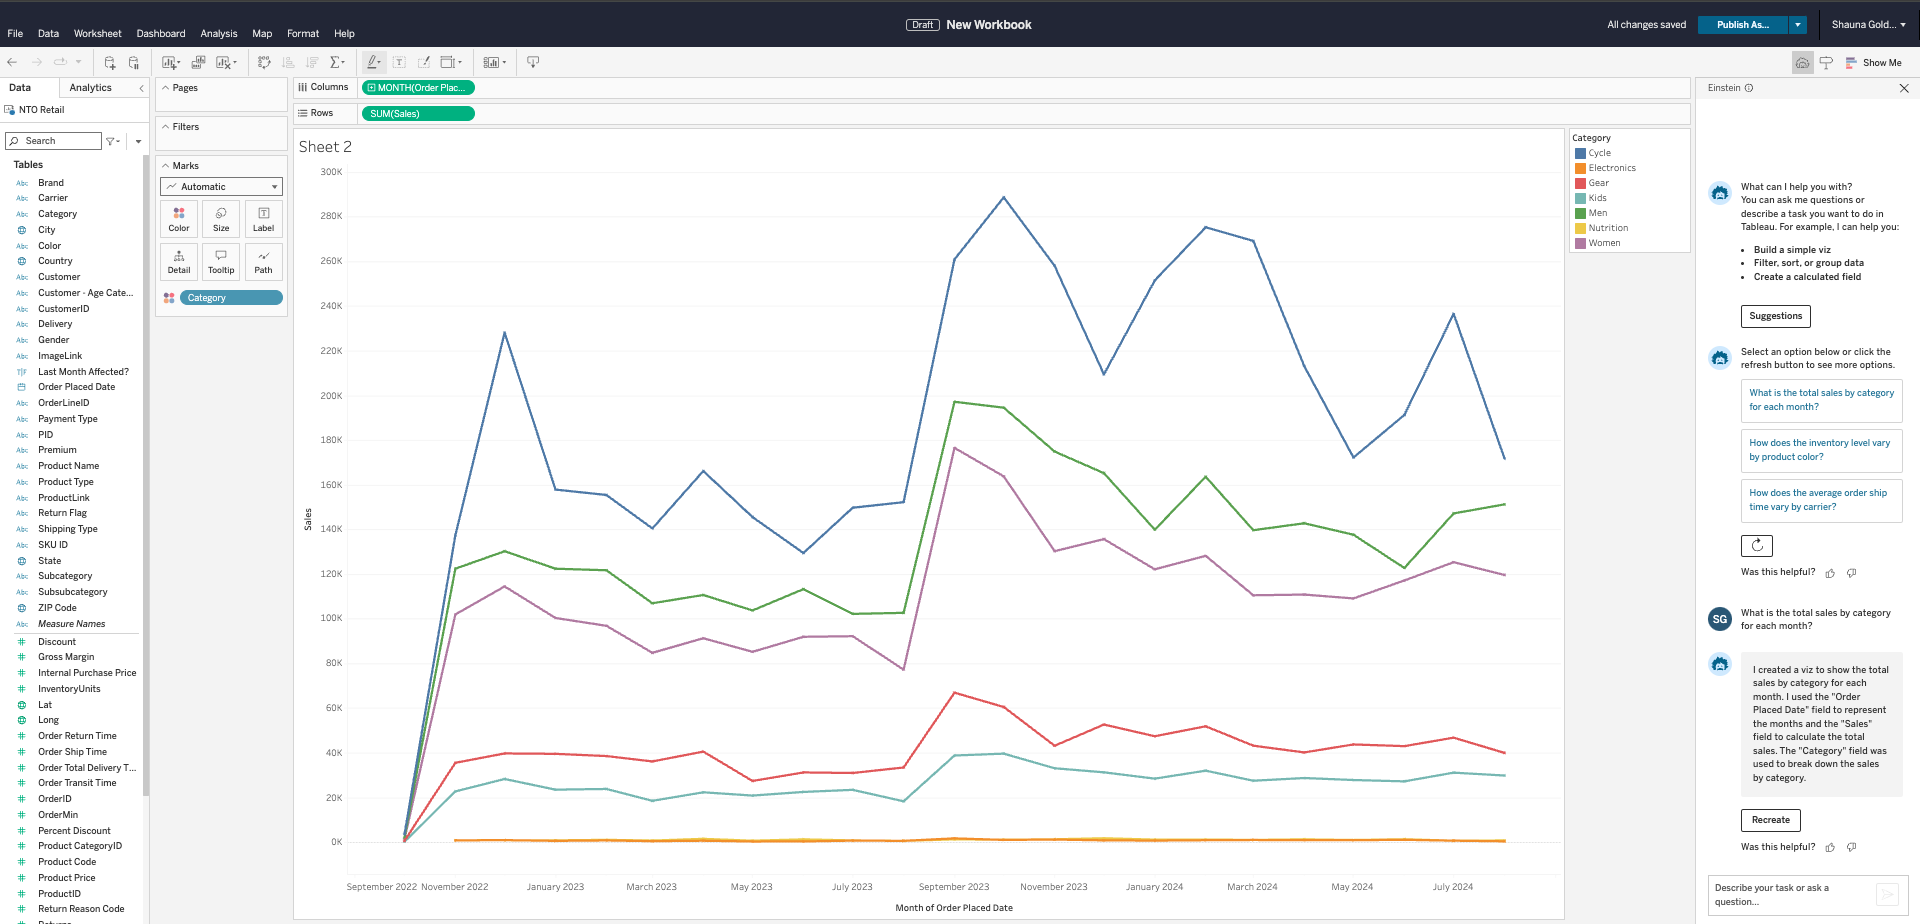The width and height of the screenshot is (1920, 924).
Task: Select the Size property on Marks card
Action: 220,218
